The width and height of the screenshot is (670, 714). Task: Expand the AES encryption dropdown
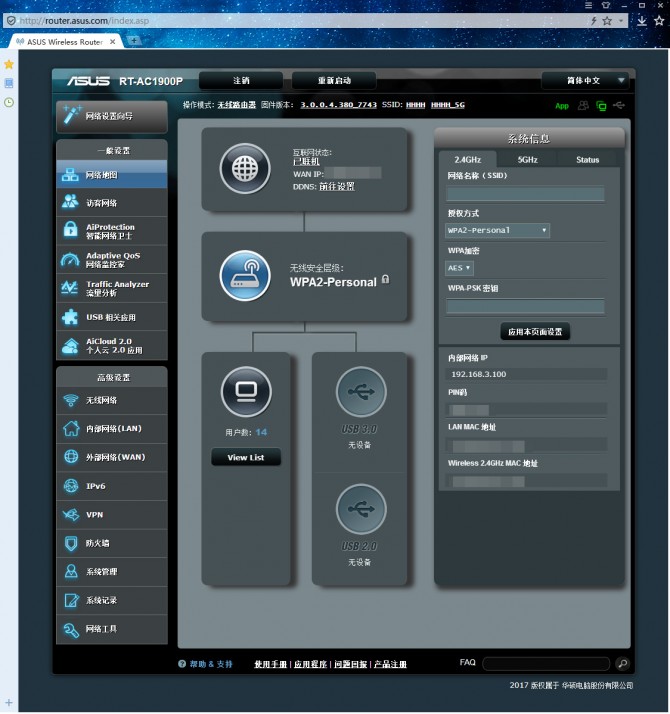(x=459, y=268)
